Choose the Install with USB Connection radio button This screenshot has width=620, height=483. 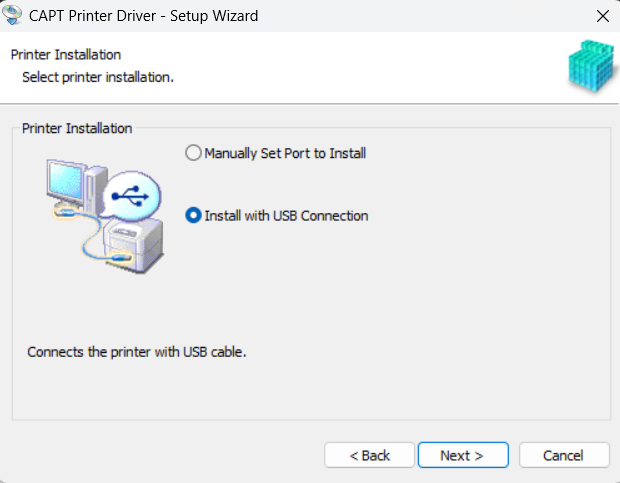(x=193, y=216)
